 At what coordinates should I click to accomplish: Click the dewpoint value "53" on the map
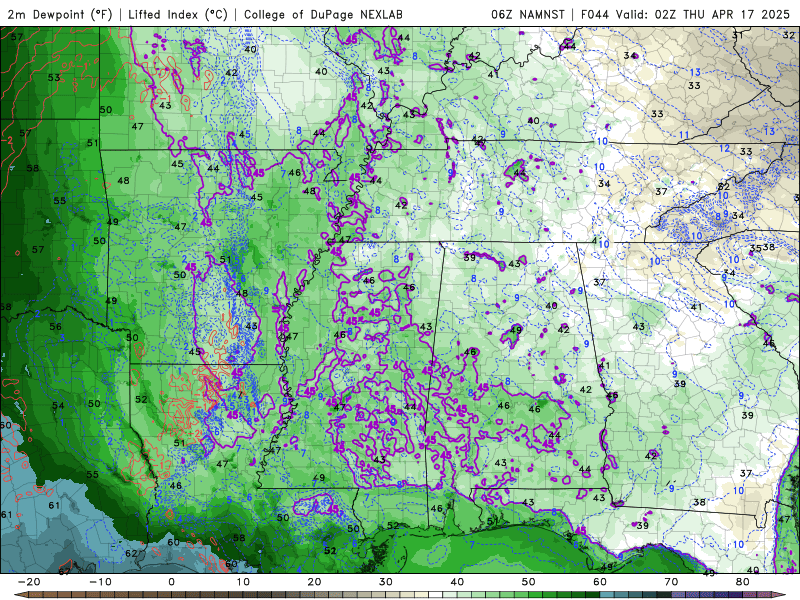(x=54, y=78)
